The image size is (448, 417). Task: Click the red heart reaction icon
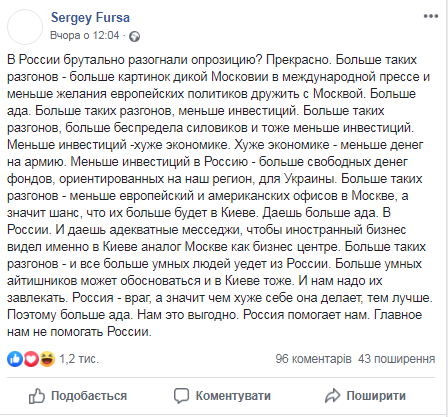(31, 359)
